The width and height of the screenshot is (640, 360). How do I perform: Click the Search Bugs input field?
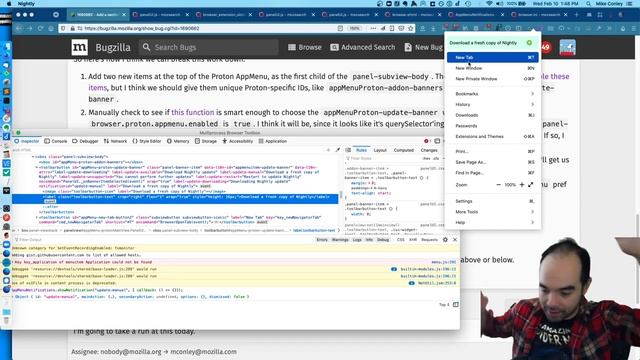pyautogui.click(x=209, y=47)
